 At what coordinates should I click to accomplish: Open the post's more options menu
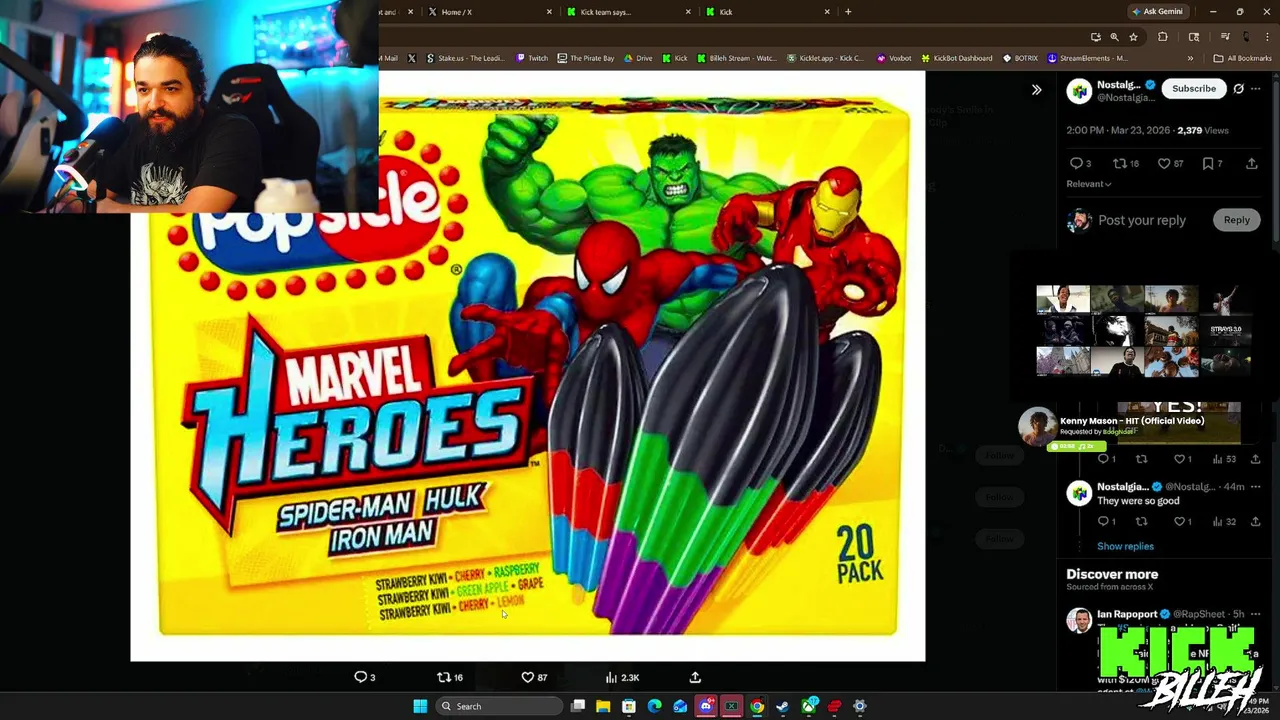(1255, 88)
